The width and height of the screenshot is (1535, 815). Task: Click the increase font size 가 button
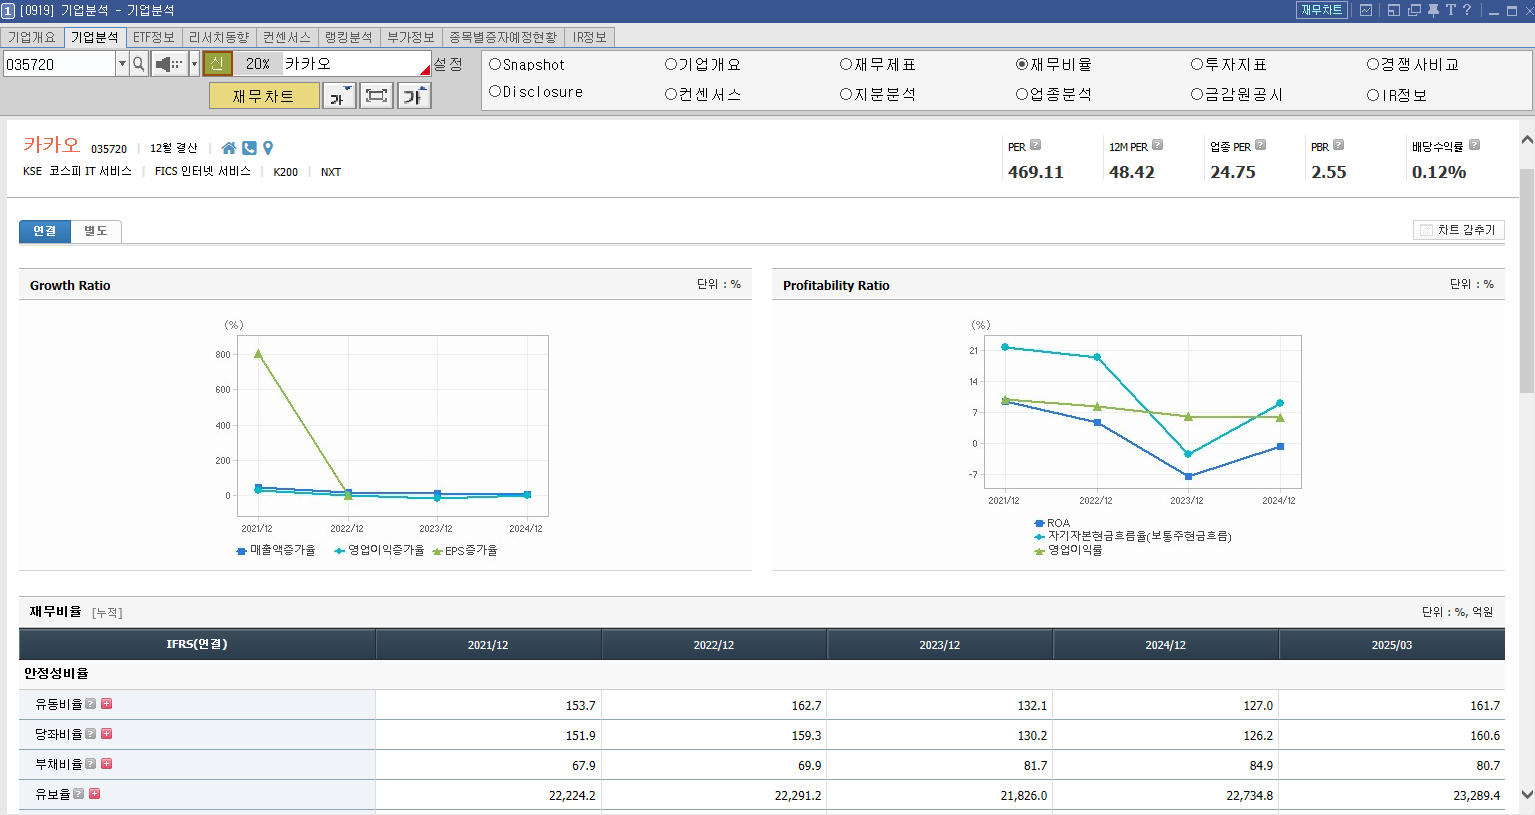click(x=414, y=96)
